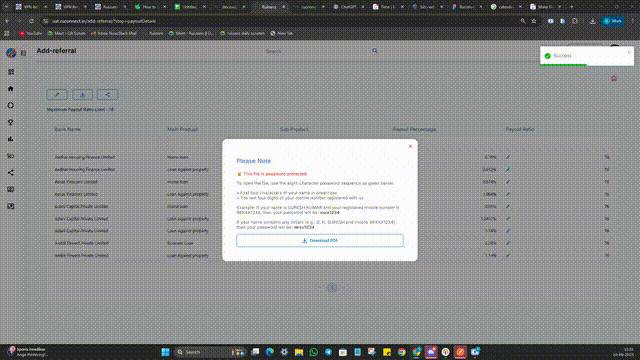Toggle the sidebar menu icon beside the logo
Viewport: 640px width, 360px height.
click(23, 53)
